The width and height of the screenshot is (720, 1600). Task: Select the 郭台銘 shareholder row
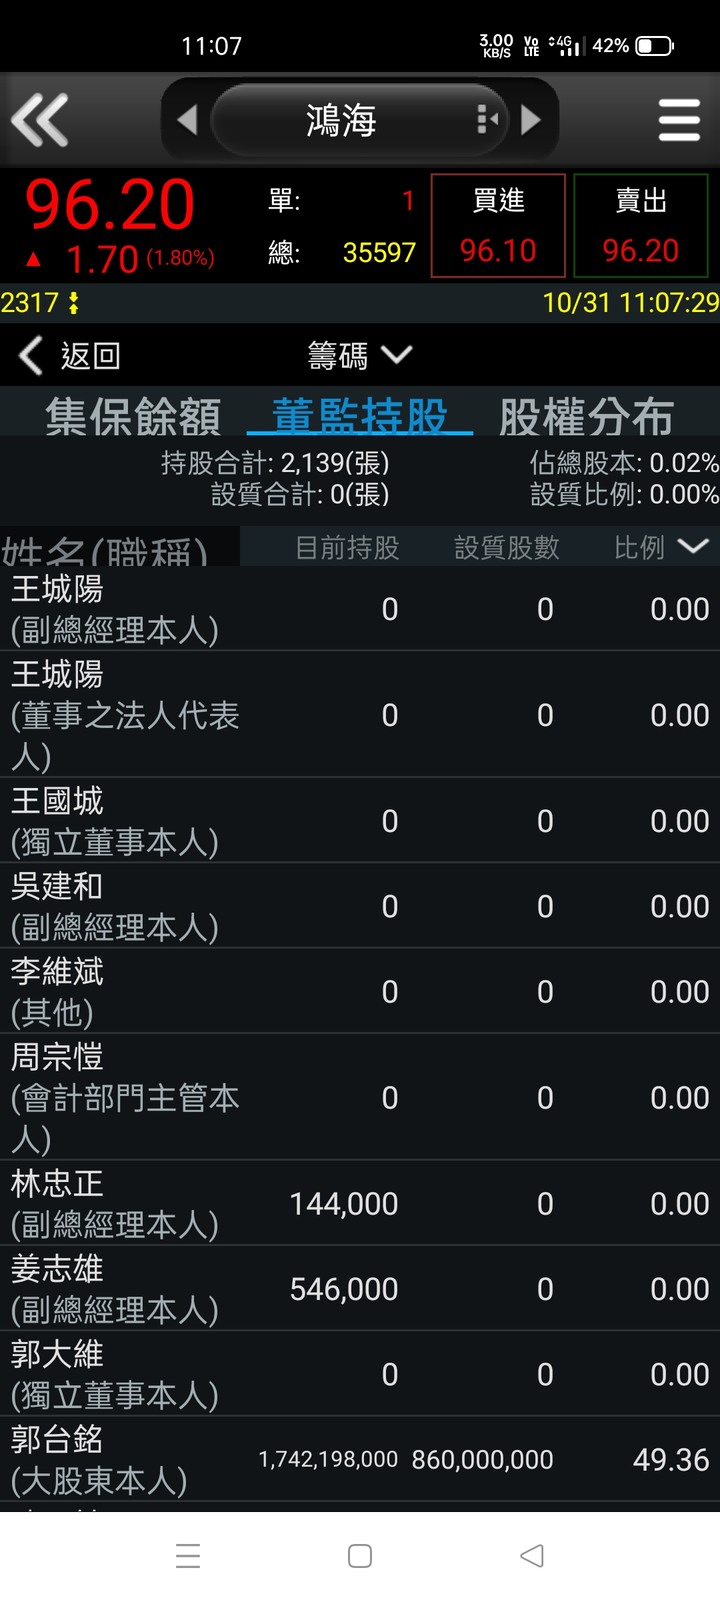pos(360,1459)
